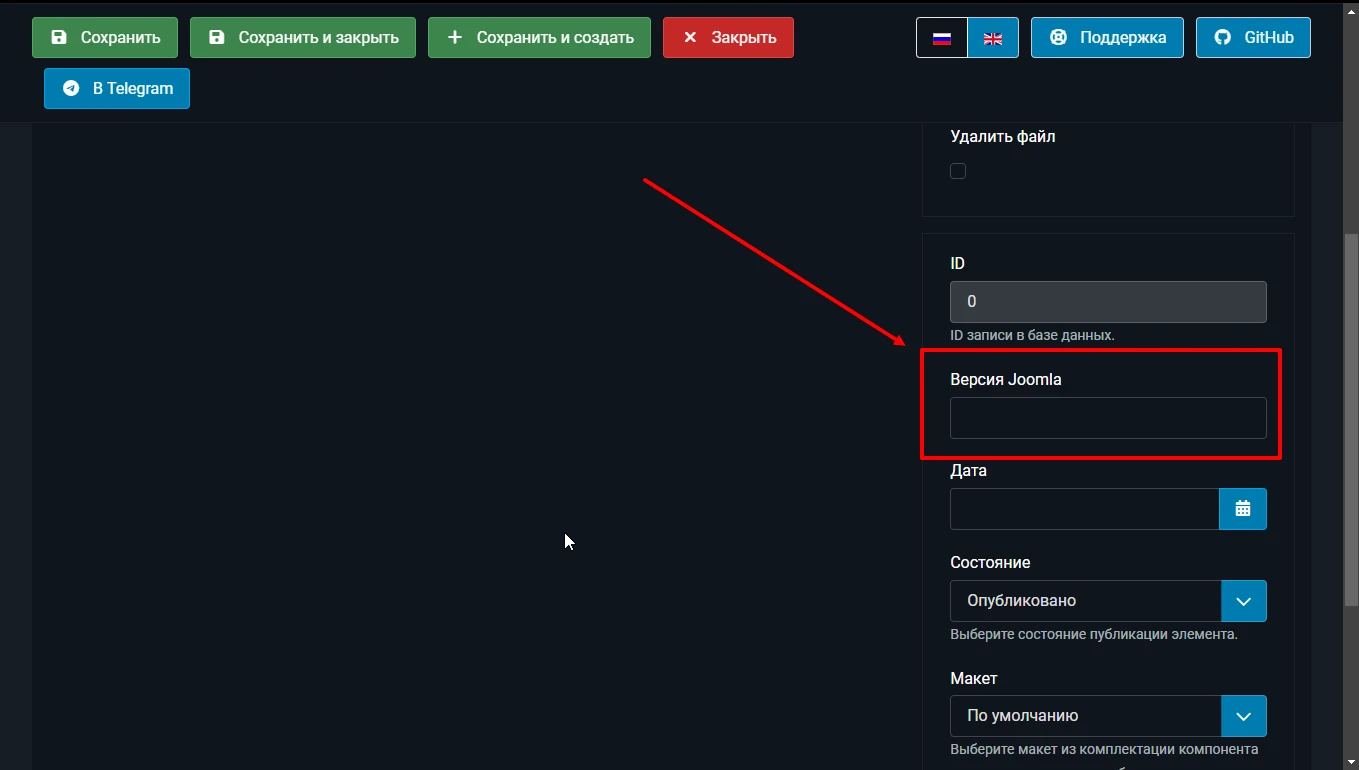This screenshot has height=770, width=1359.
Task: Click the plus icon on Сохранить и создать
Action: coord(455,38)
